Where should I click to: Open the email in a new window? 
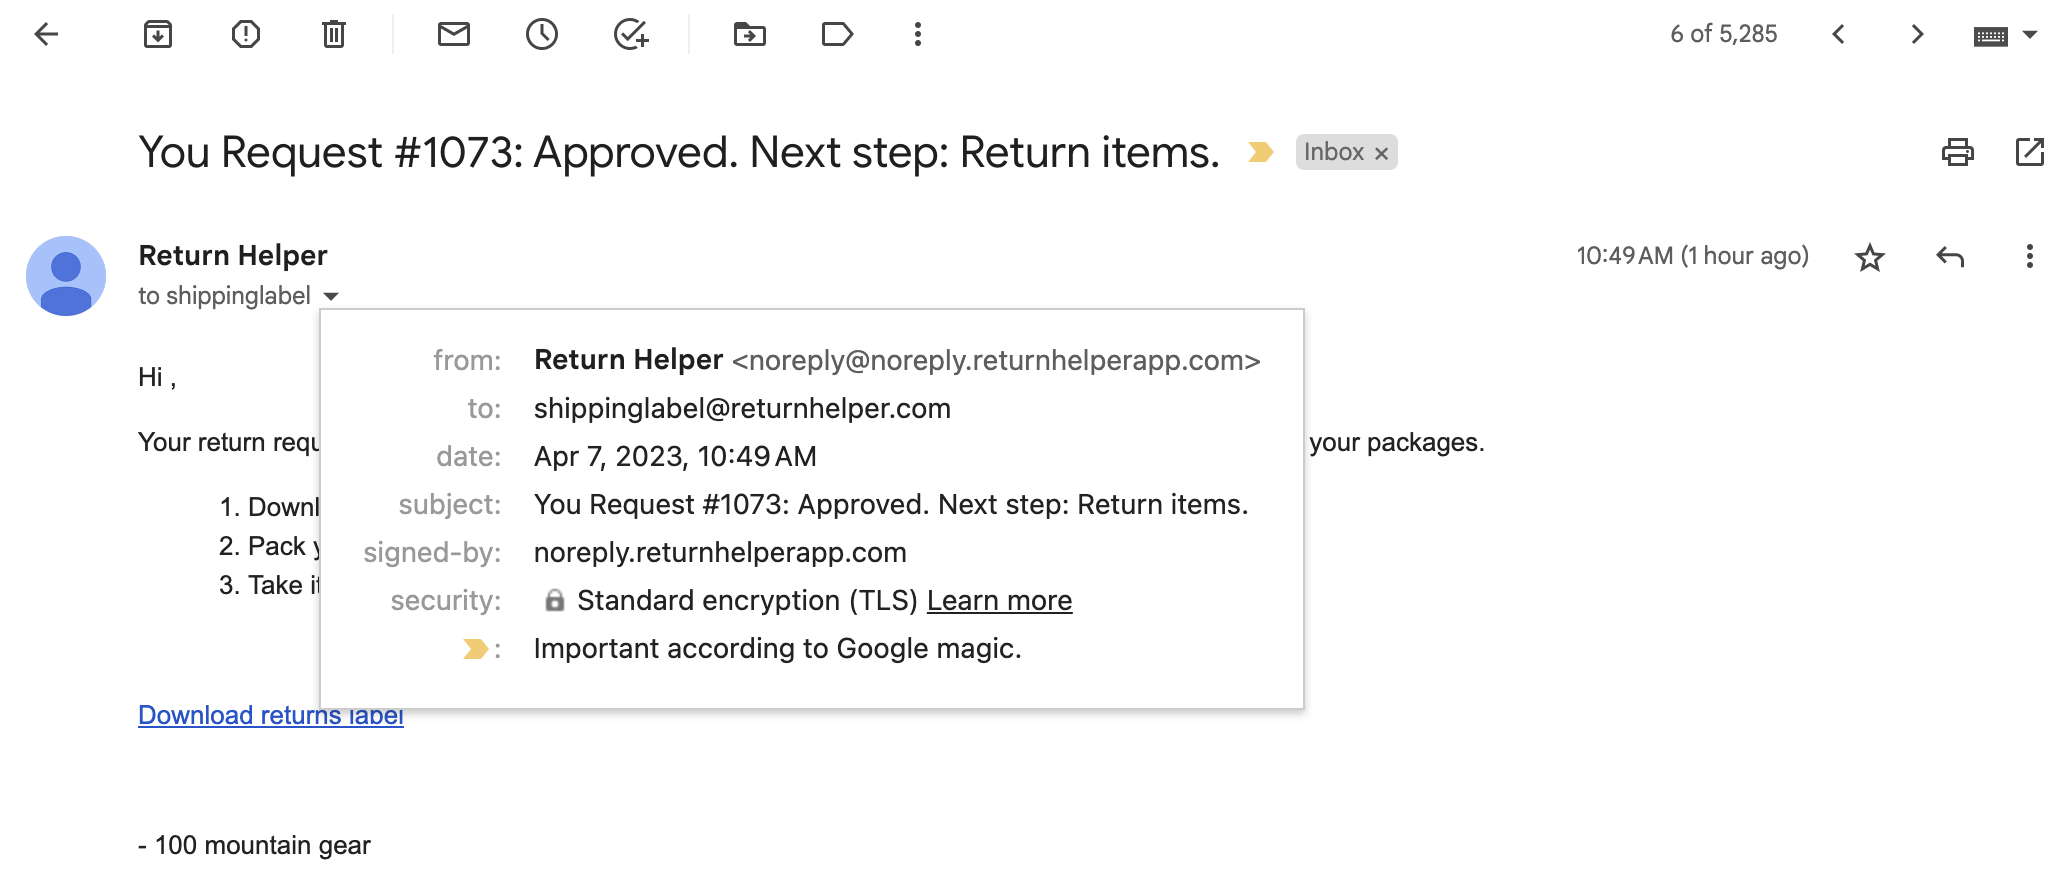click(2030, 152)
